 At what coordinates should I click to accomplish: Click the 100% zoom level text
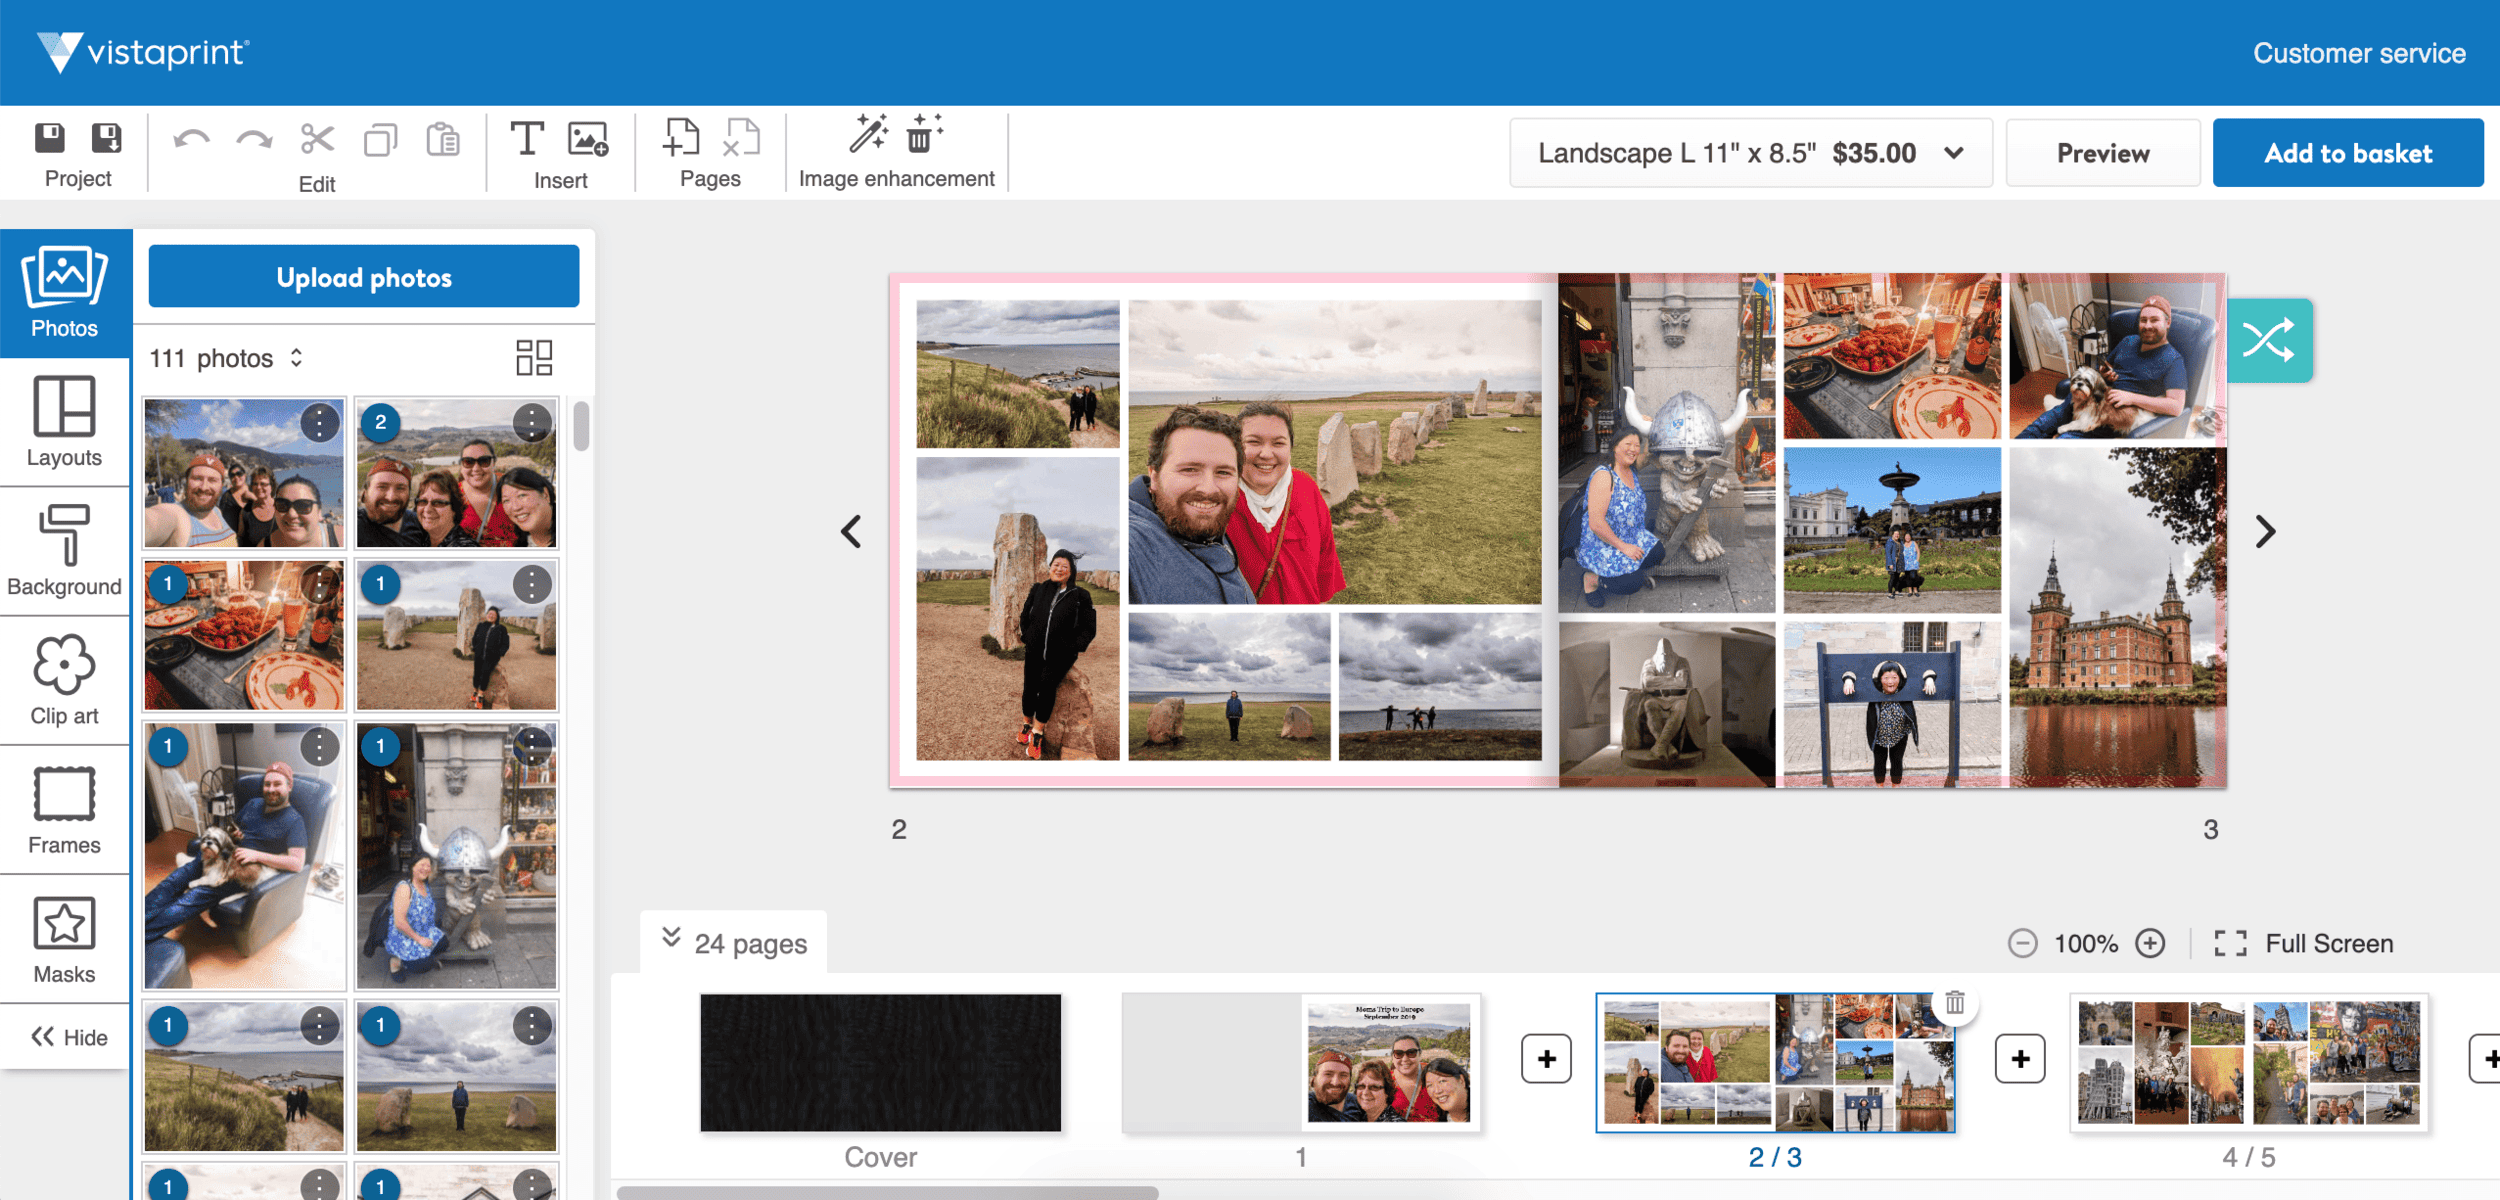(x=2086, y=943)
